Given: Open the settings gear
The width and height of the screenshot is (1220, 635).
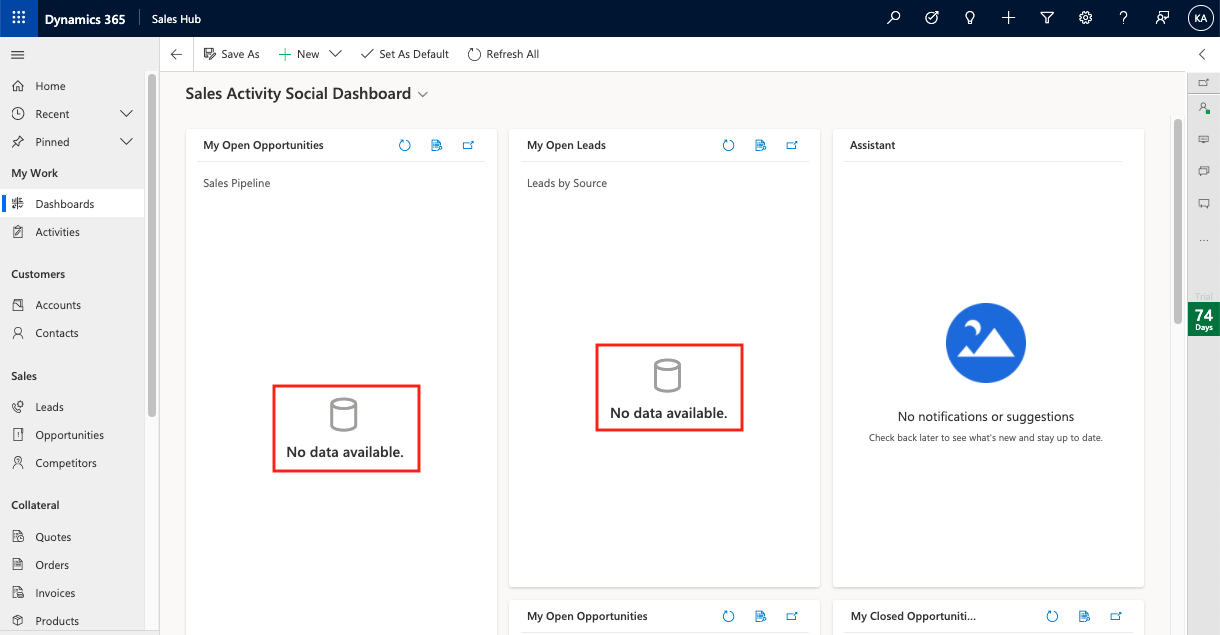Looking at the screenshot, I should [1085, 18].
